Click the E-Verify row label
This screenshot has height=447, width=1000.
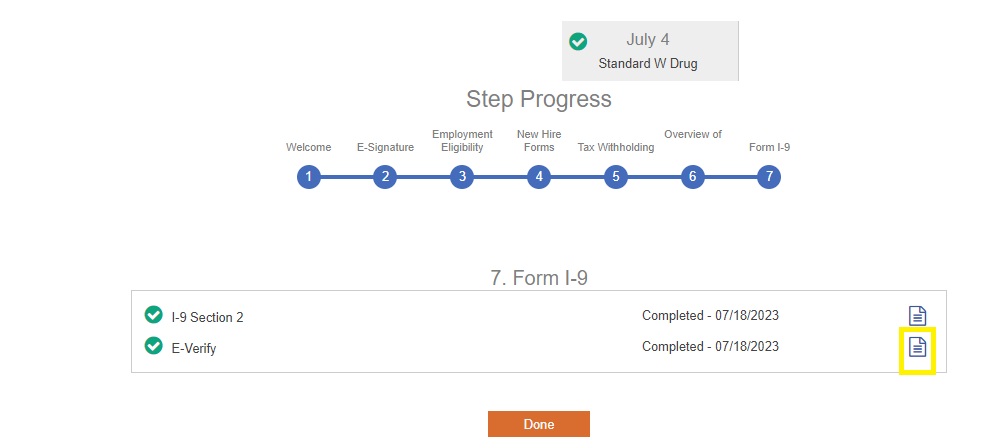tap(194, 349)
